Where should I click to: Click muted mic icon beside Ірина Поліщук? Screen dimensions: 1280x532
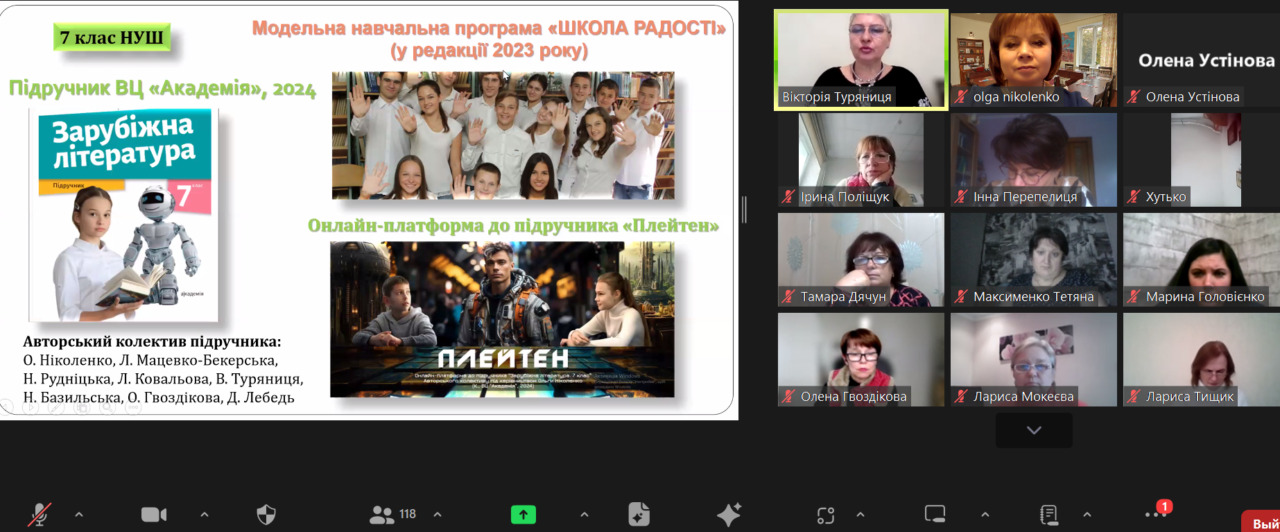pos(789,197)
